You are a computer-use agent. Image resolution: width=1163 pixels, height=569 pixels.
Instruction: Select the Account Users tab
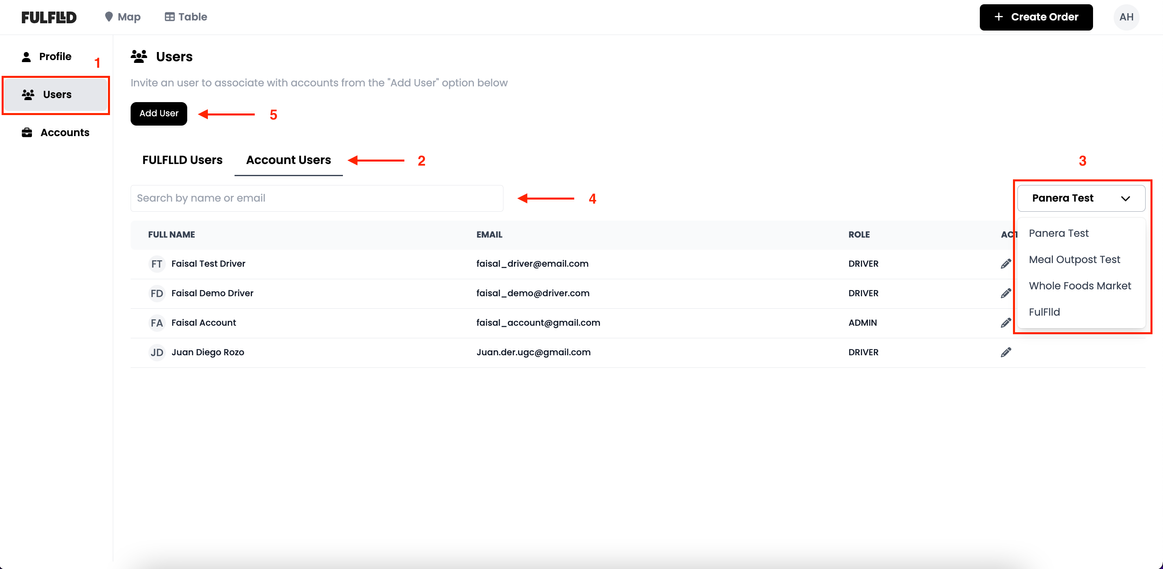click(x=288, y=160)
